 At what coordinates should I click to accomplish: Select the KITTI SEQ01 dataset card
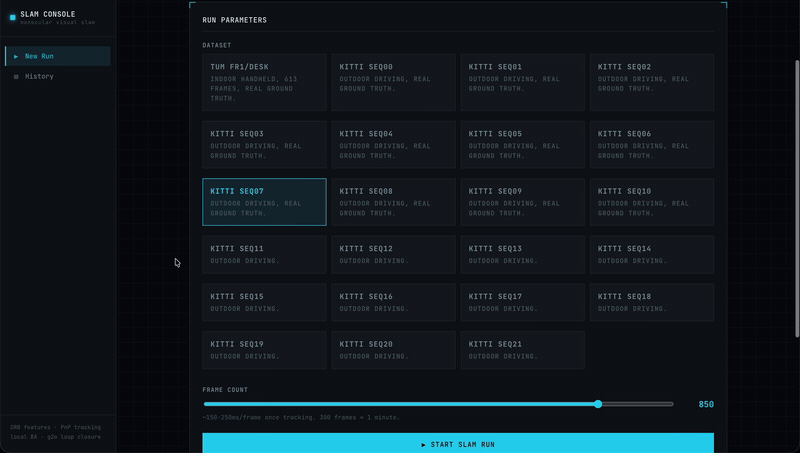tap(522, 83)
